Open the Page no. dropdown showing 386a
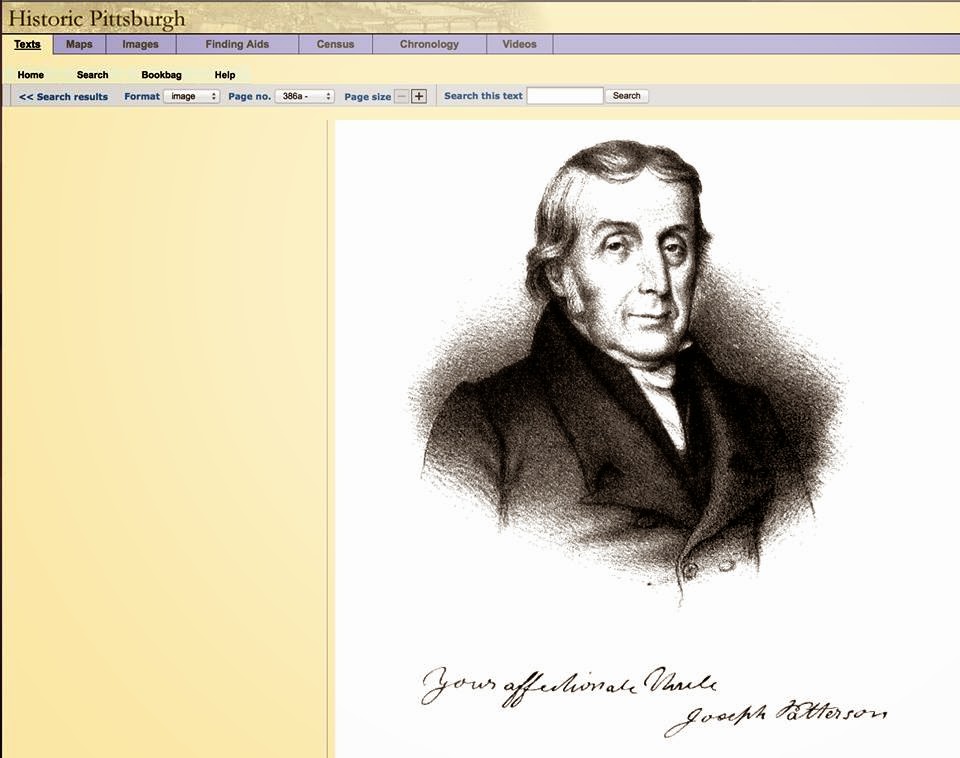Screen dimensions: 960x758 [x=304, y=96]
